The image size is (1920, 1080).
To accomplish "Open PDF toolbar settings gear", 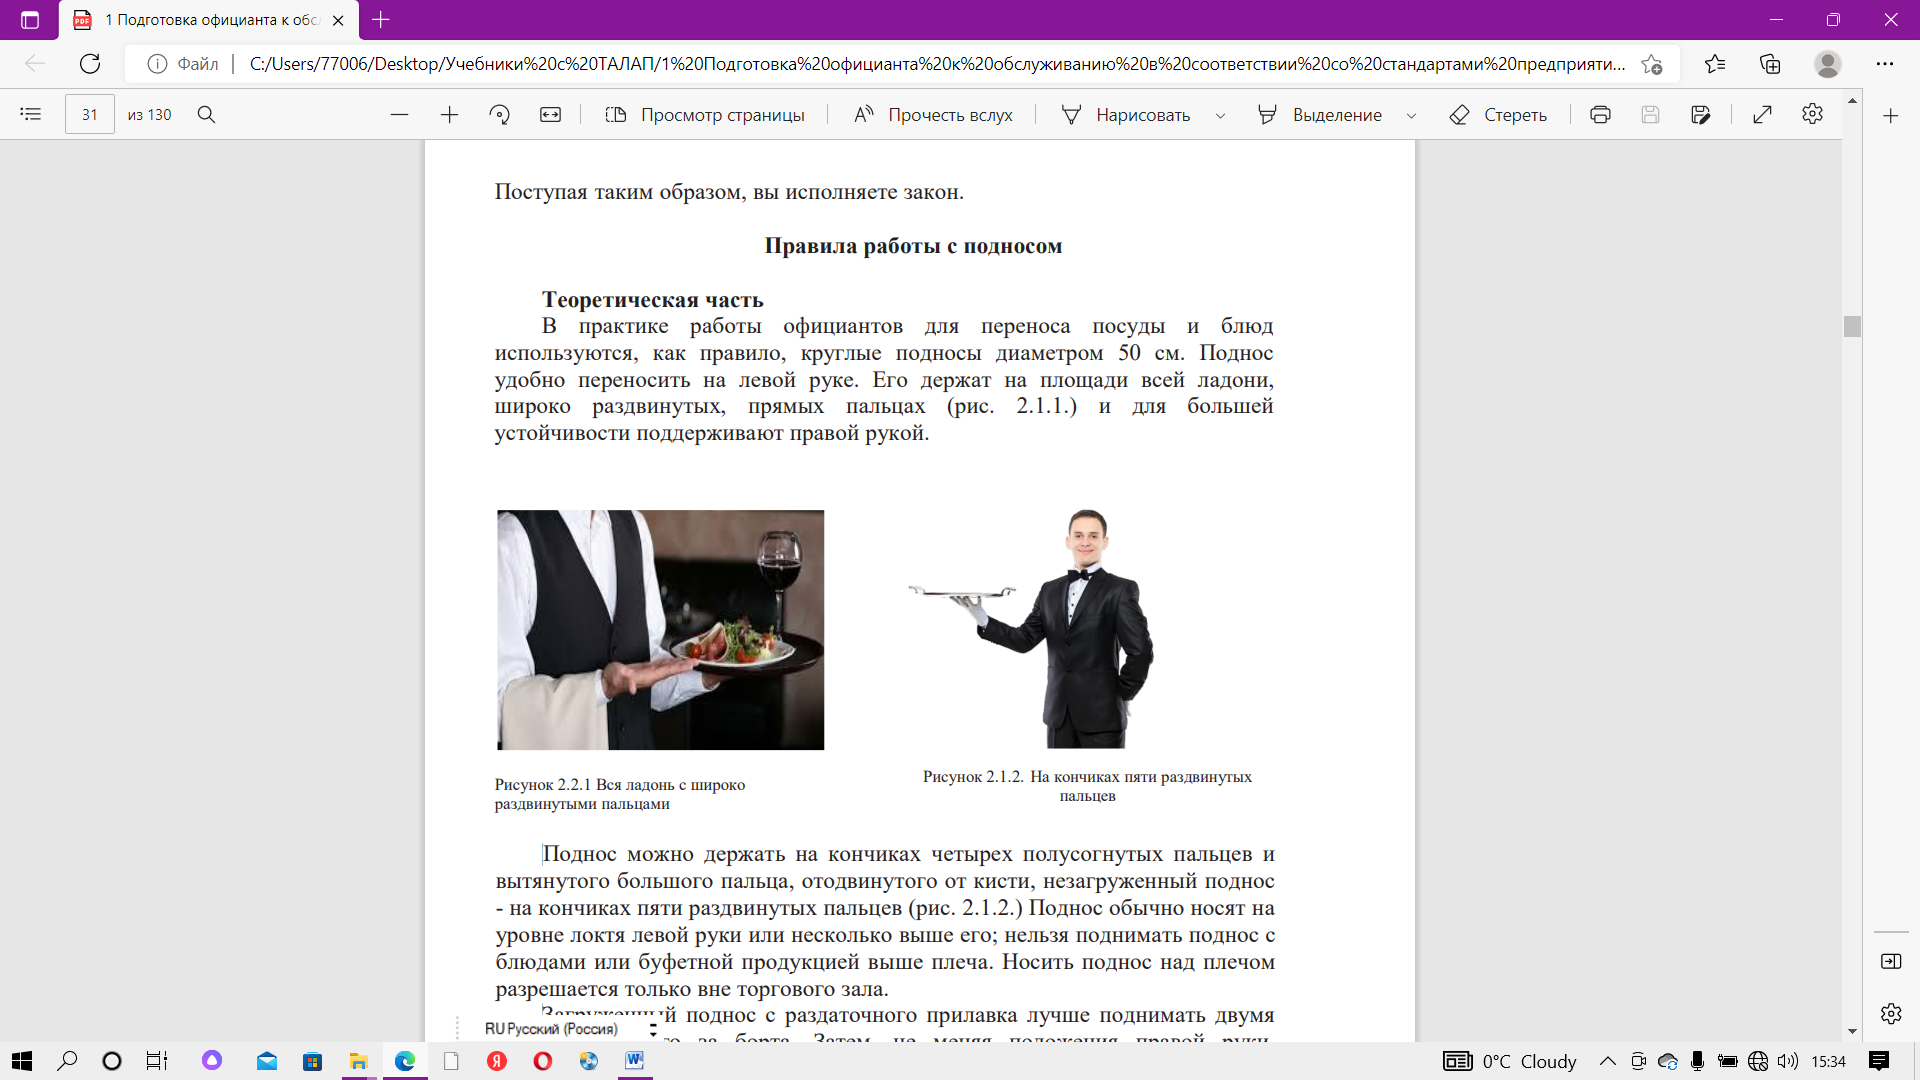I will tap(1812, 114).
